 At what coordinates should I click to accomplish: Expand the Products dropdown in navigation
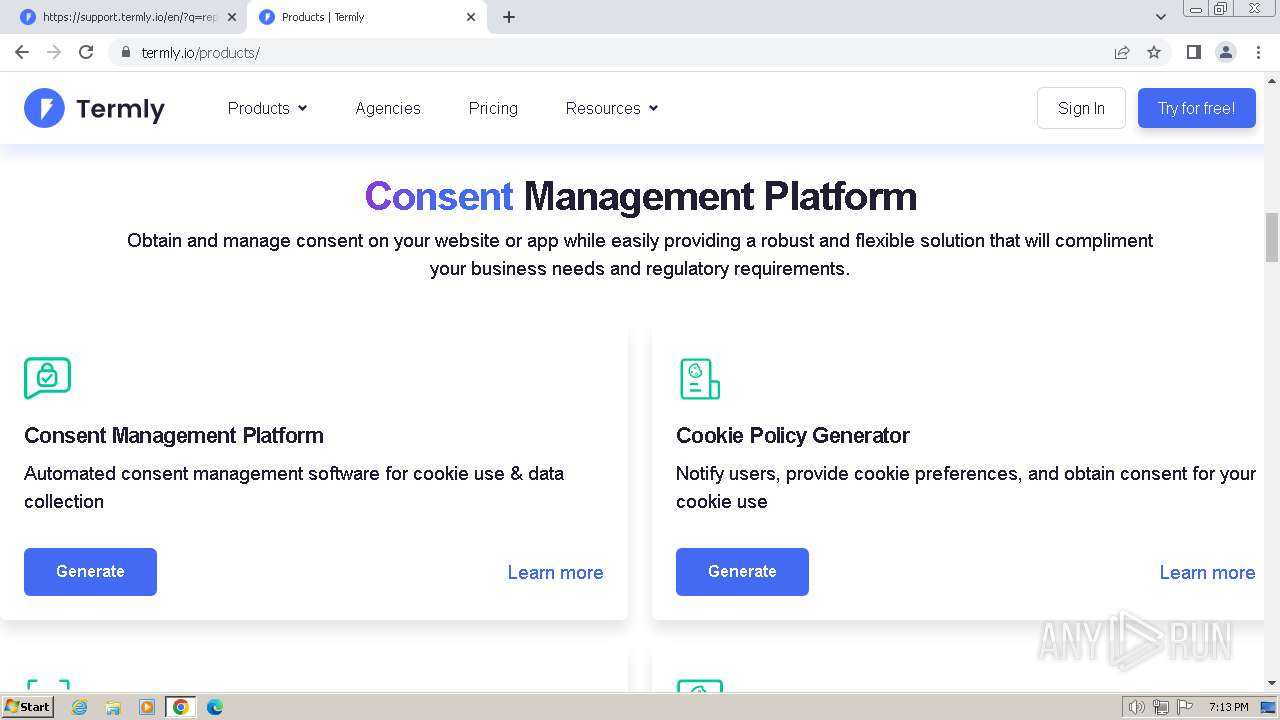(267, 108)
